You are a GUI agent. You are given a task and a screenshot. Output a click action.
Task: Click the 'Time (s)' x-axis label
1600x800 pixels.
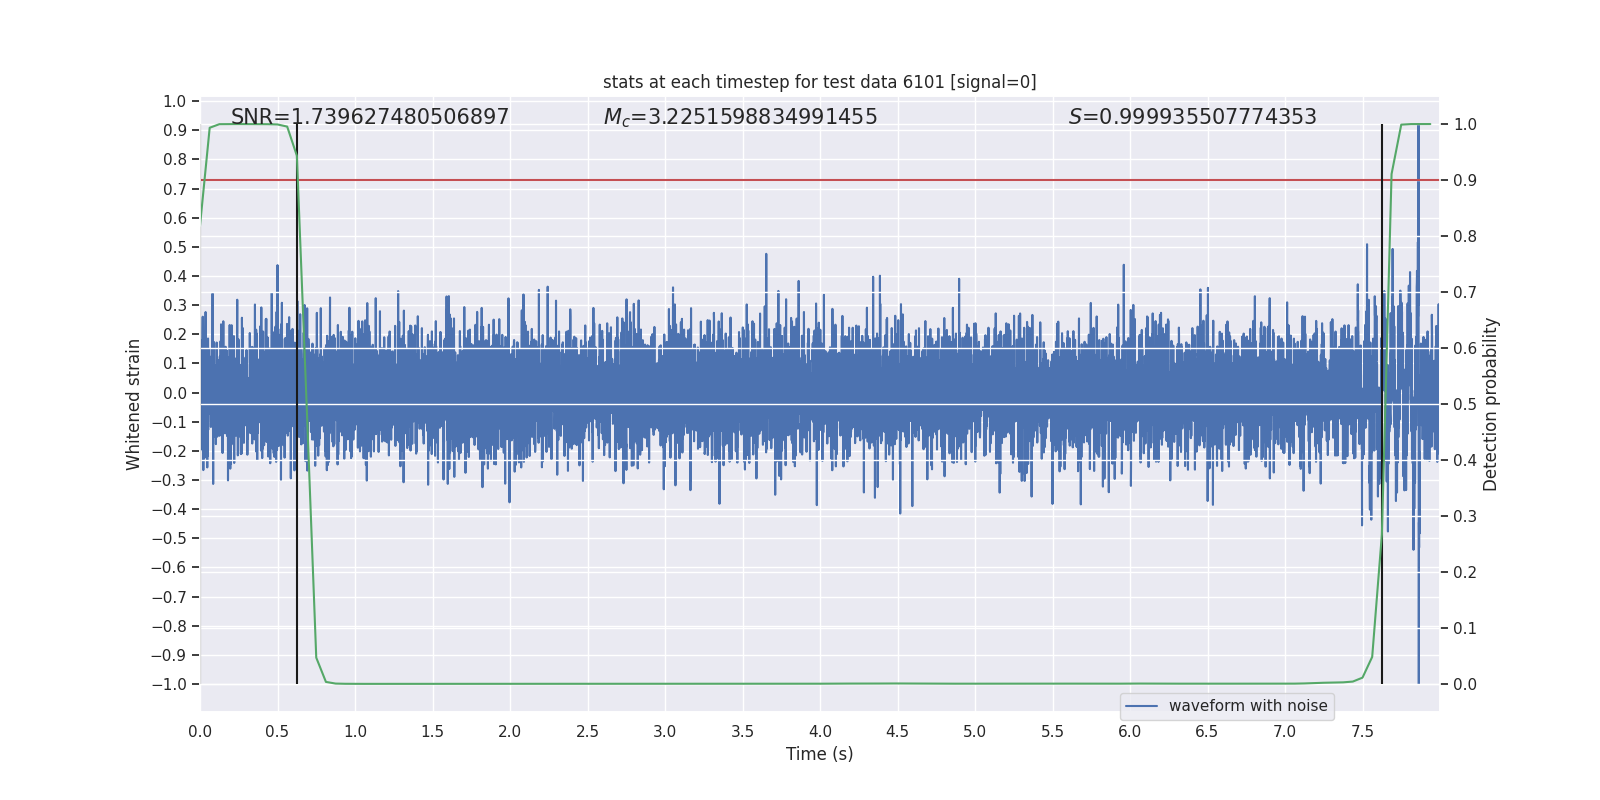819,754
